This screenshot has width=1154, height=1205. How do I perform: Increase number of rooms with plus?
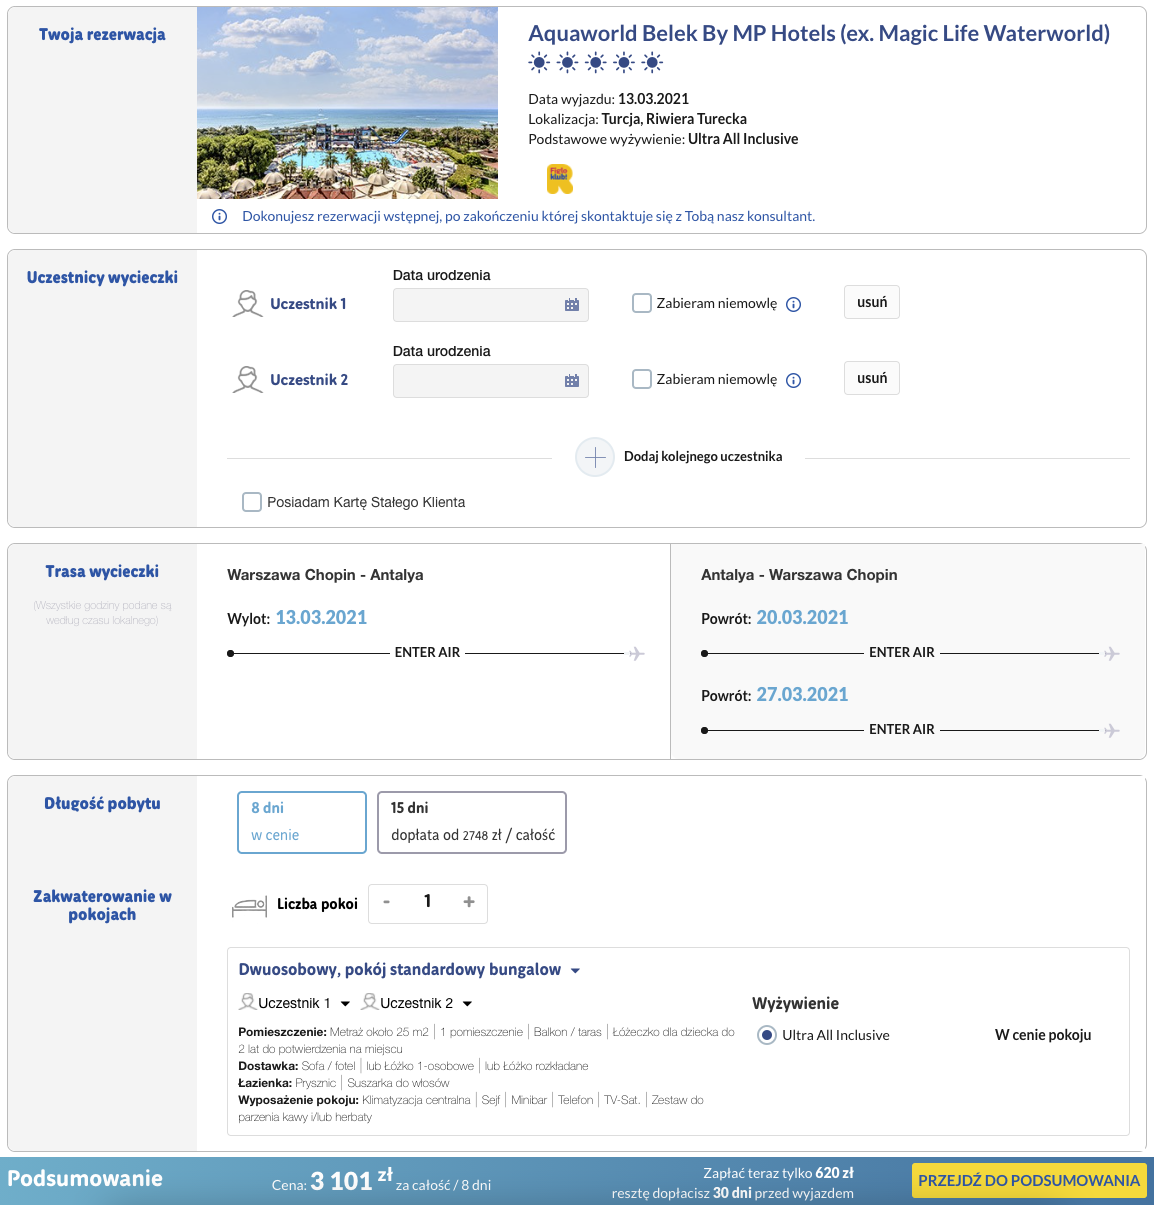point(469,902)
